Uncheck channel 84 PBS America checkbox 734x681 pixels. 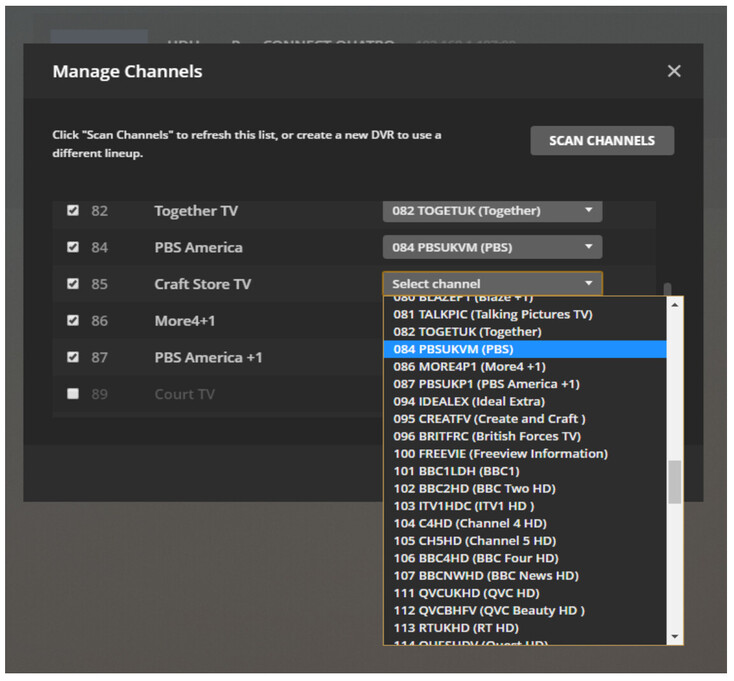pos(73,247)
